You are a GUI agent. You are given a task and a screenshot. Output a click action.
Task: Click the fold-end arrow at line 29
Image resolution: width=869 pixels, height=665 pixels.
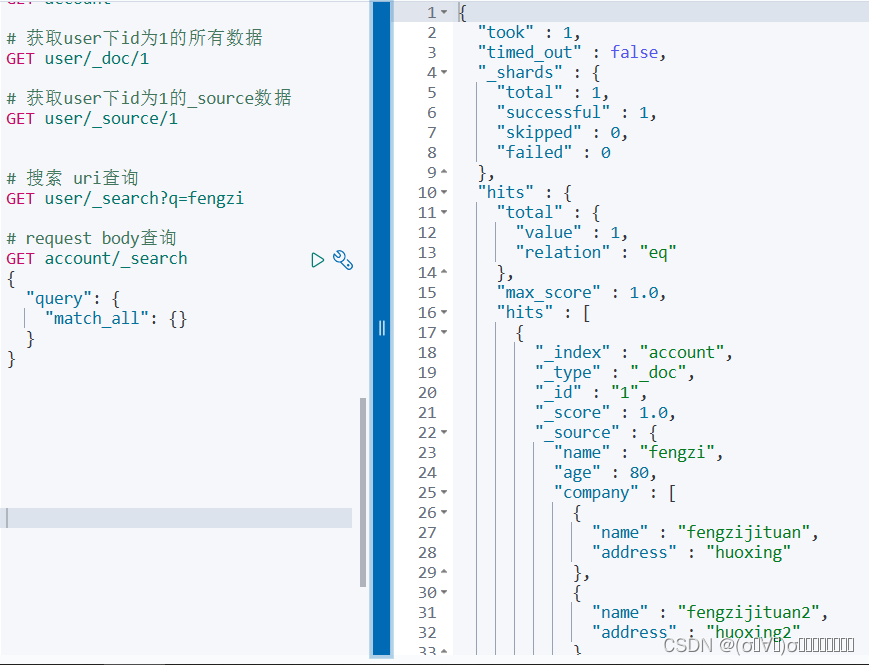click(x=444, y=572)
